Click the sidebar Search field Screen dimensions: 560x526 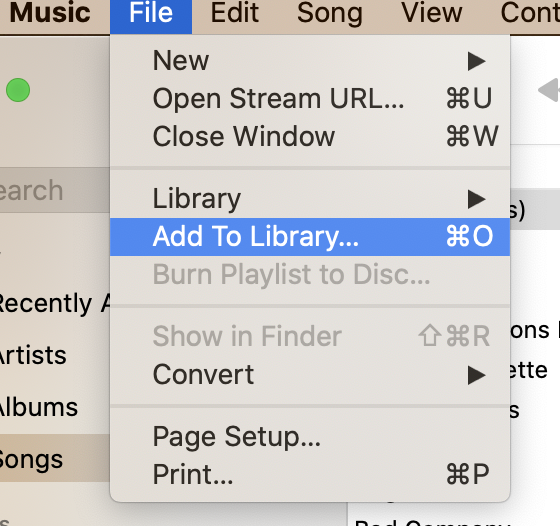pos(55,190)
